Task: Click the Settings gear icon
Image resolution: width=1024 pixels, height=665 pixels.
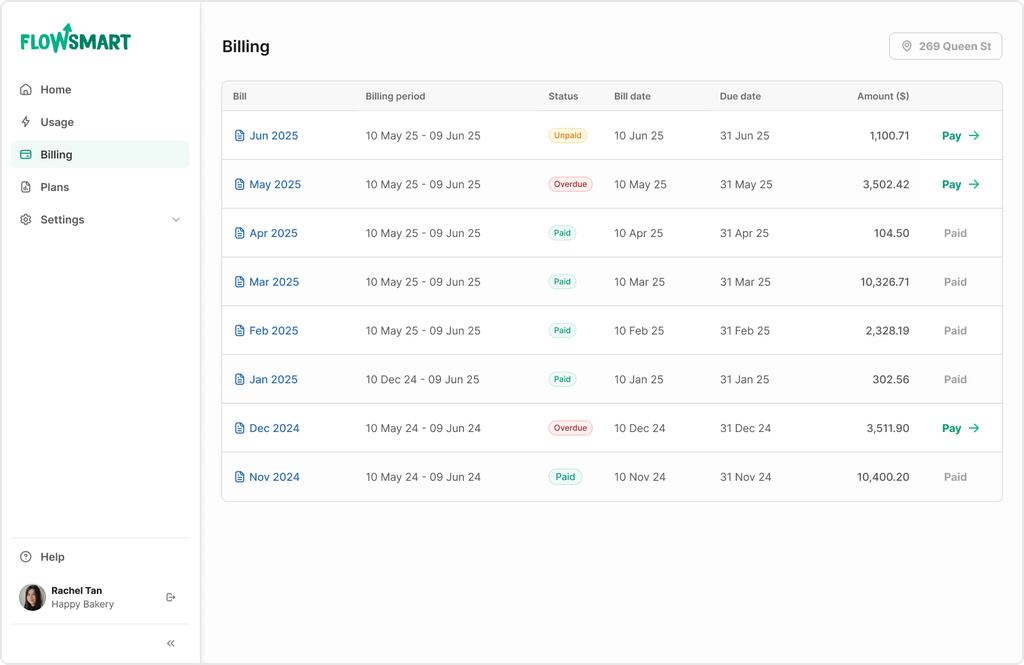Action: point(26,220)
